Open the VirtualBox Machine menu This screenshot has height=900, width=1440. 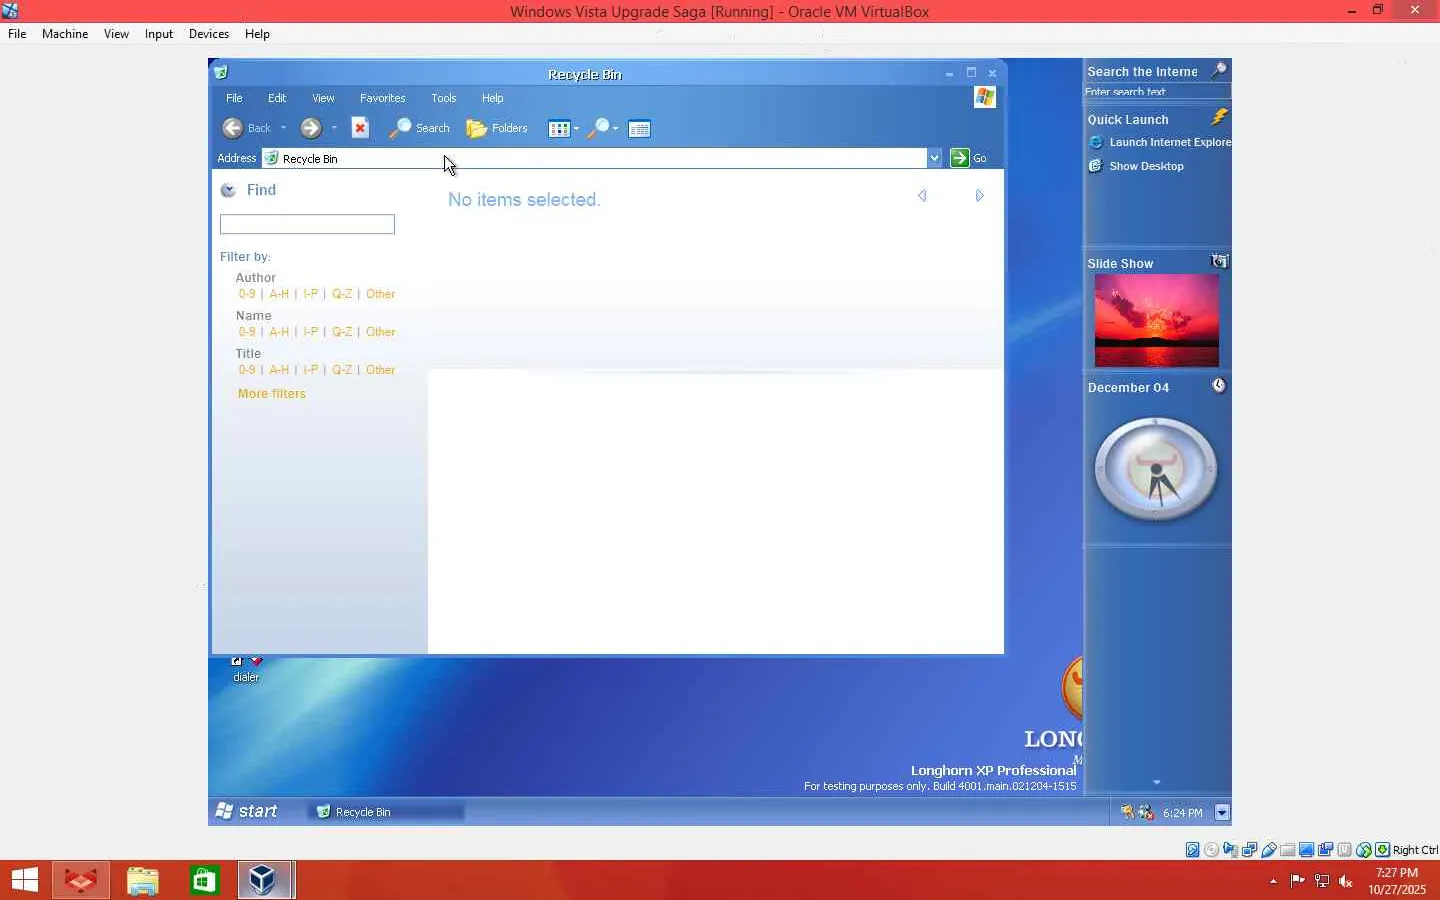tap(65, 34)
